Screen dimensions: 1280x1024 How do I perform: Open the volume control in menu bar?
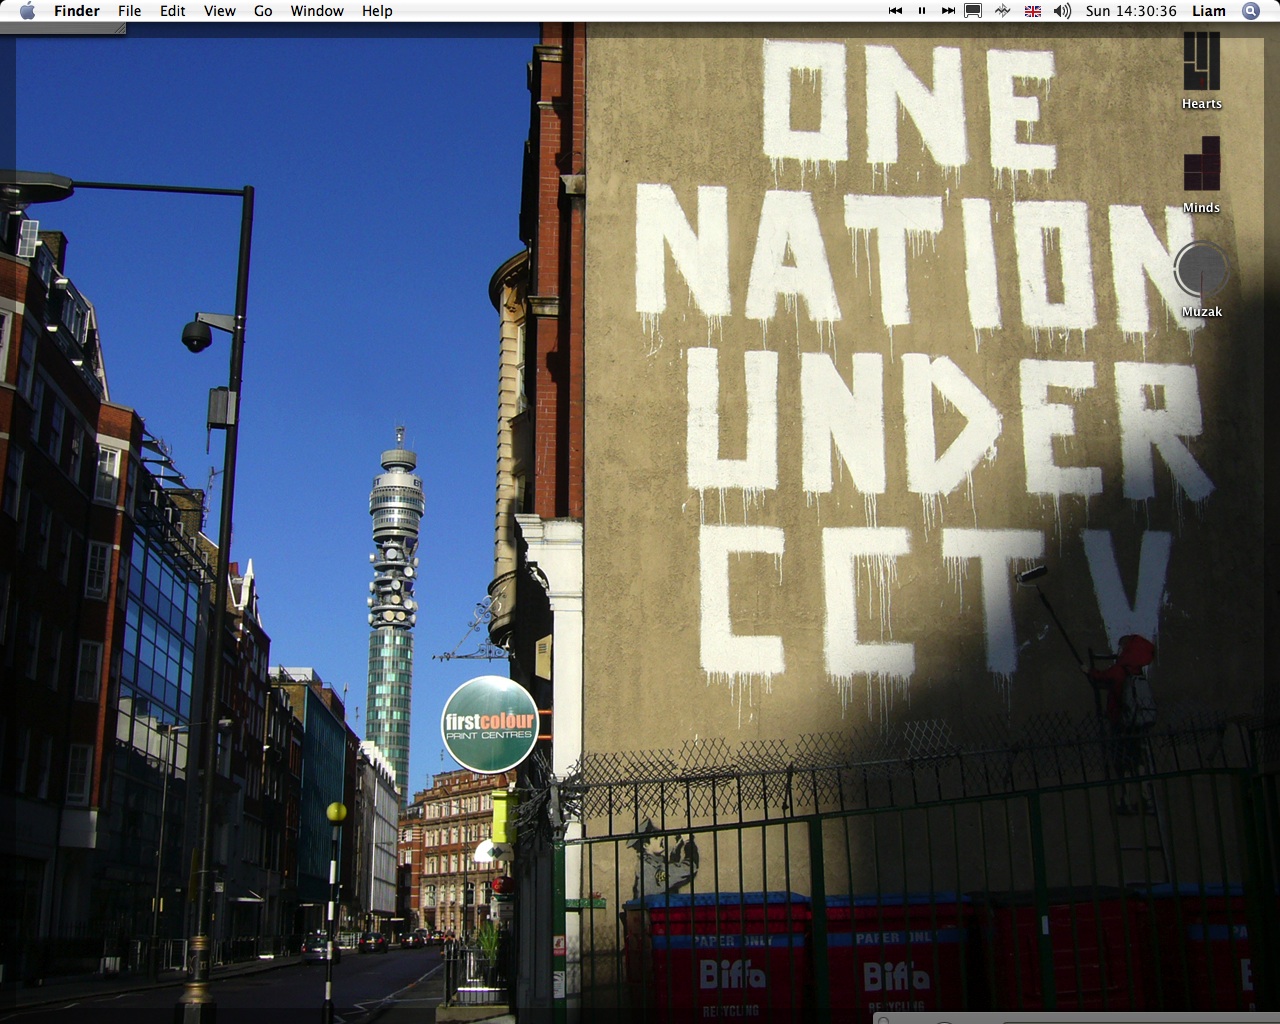click(1062, 11)
